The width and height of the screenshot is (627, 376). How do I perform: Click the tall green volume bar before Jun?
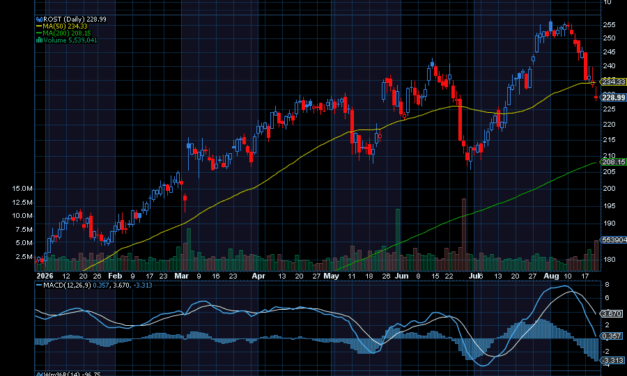(398, 240)
